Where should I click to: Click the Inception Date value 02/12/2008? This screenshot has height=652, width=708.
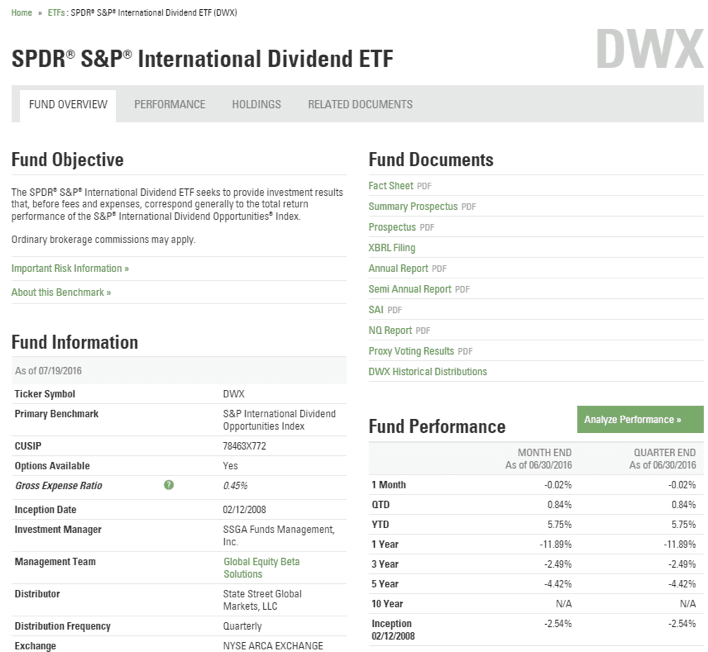pos(244,510)
